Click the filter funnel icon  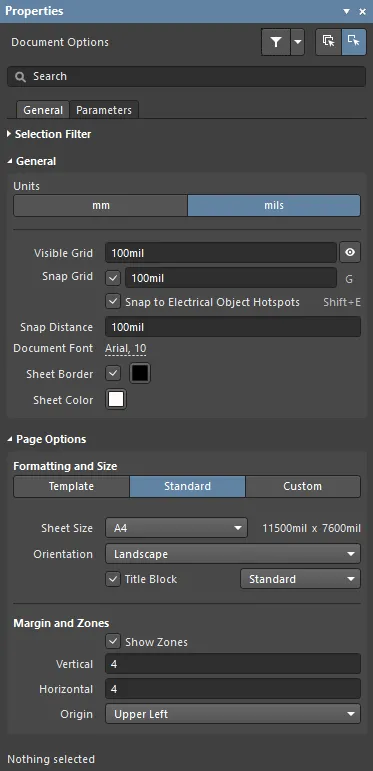coord(276,42)
